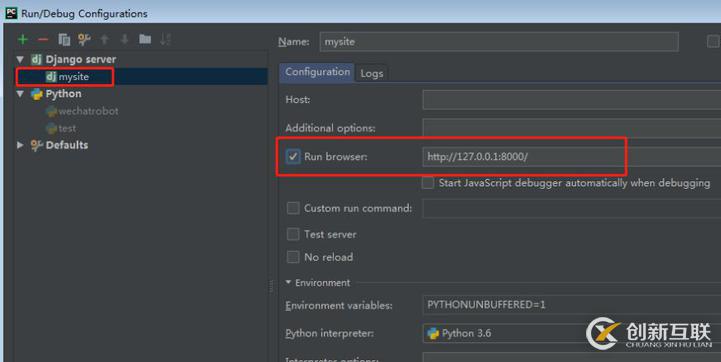
Task: Uncheck the Run browser checkbox
Action: tap(293, 156)
